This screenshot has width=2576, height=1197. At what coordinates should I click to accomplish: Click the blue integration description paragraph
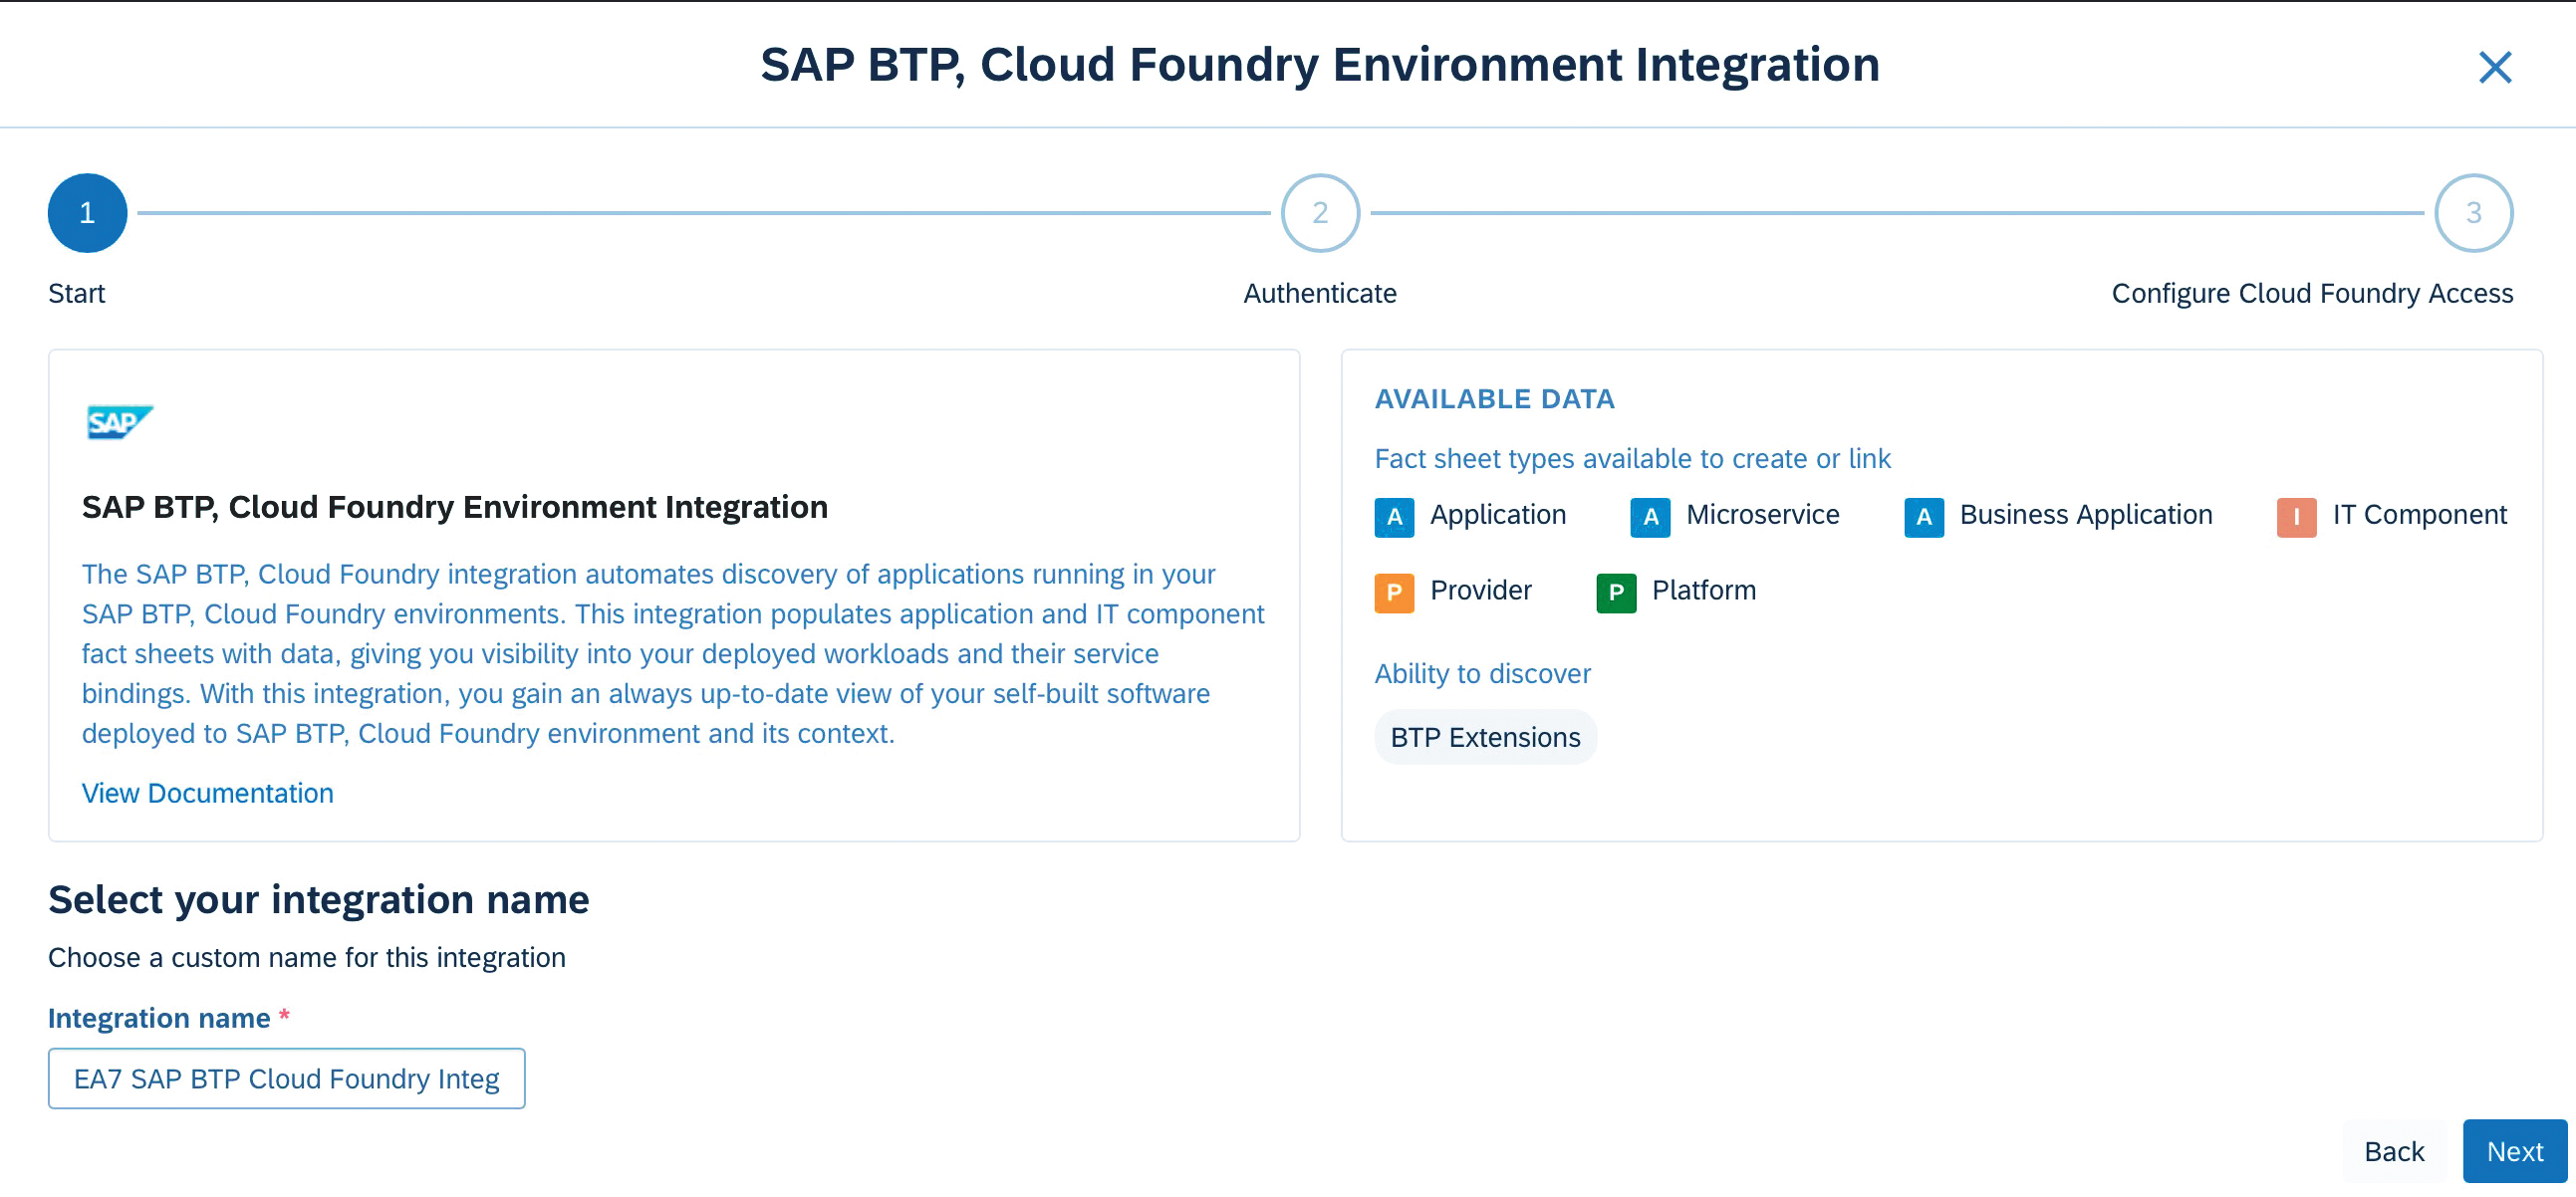pyautogui.click(x=672, y=653)
